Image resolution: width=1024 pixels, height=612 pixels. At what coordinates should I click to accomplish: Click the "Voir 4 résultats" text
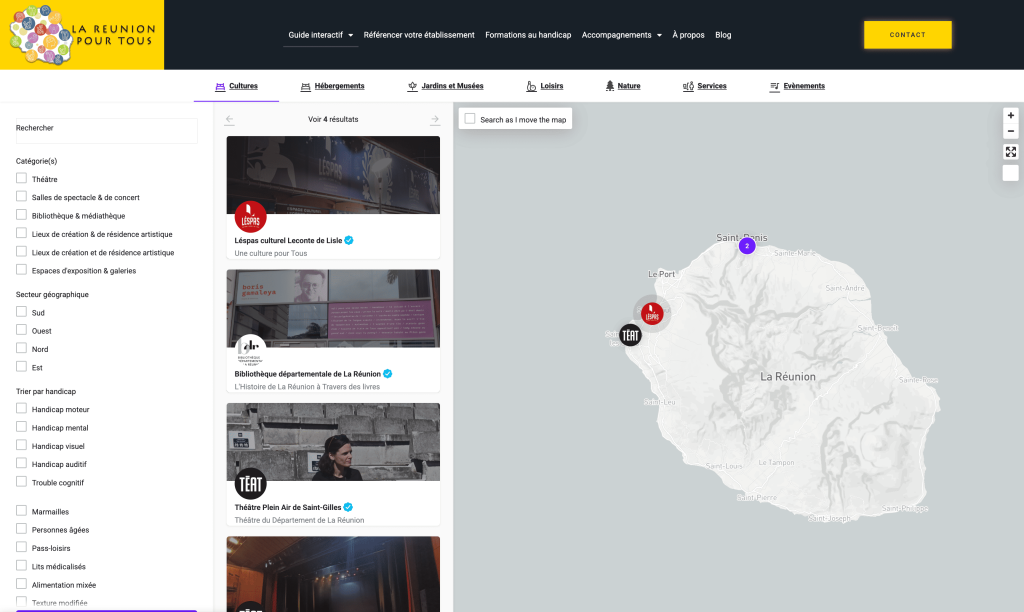point(333,120)
